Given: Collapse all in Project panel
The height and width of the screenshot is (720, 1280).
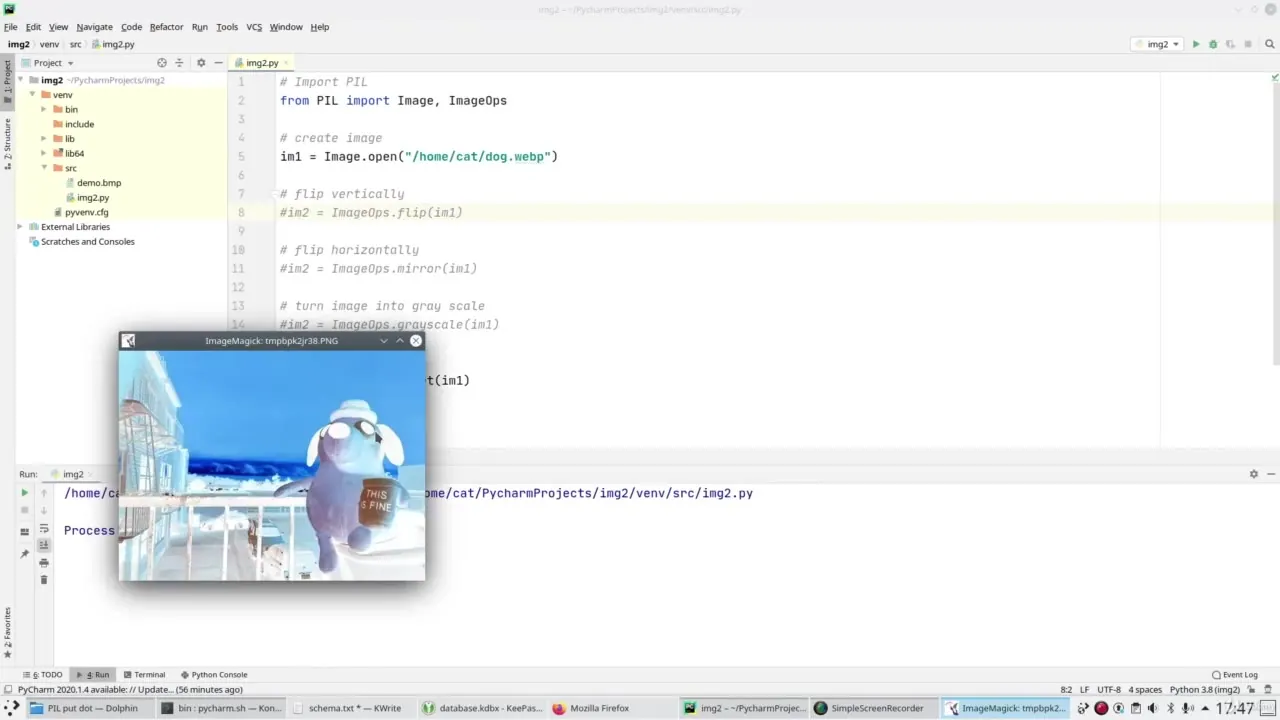Looking at the screenshot, I should pos(180,63).
